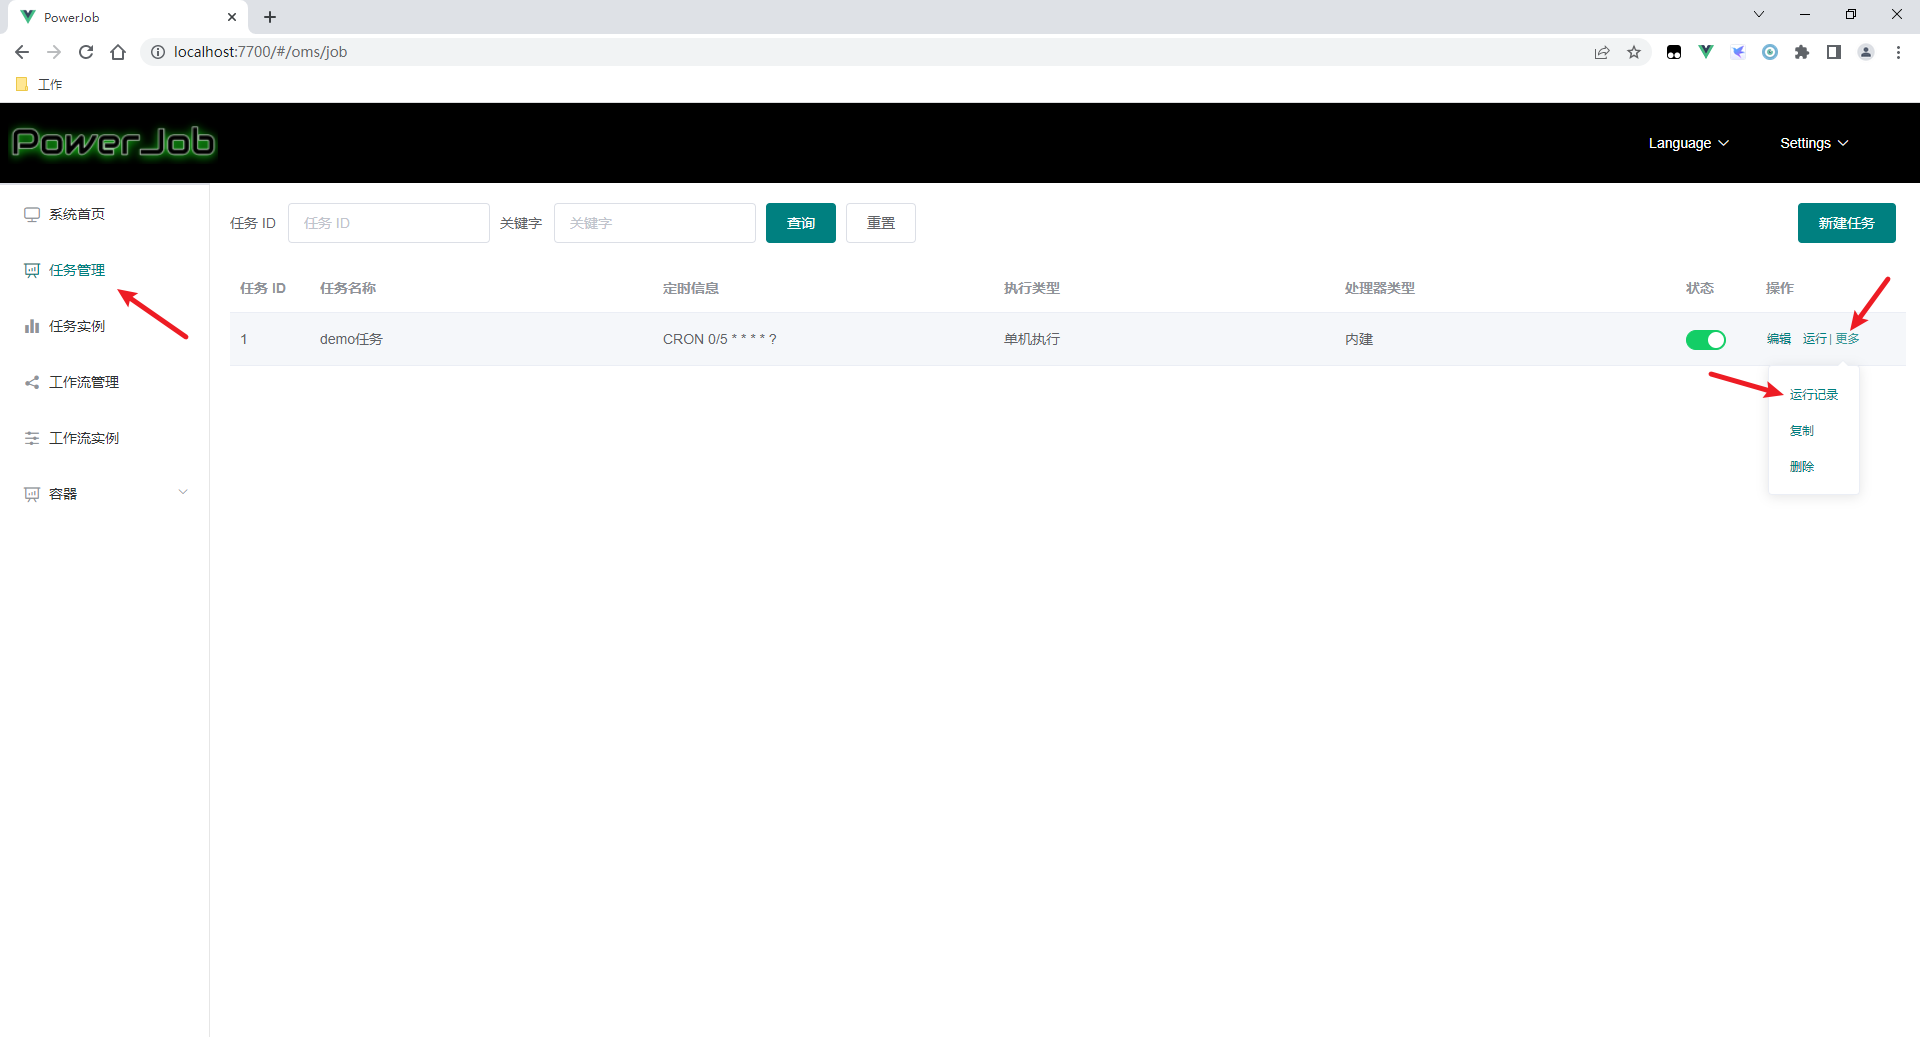Click the CRON 0/5 * * * * ? cell
This screenshot has height=1037, width=1920.
[x=719, y=339]
